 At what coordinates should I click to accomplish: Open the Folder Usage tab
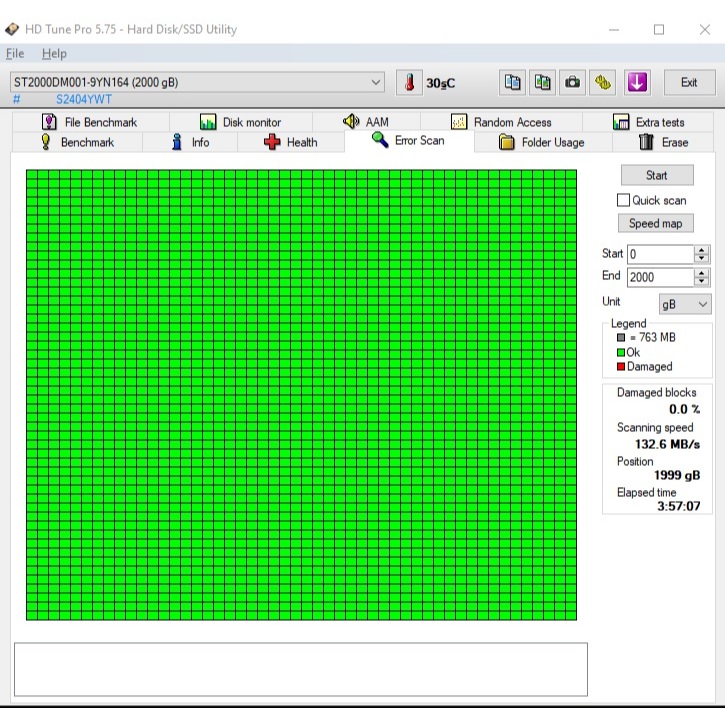[541, 142]
